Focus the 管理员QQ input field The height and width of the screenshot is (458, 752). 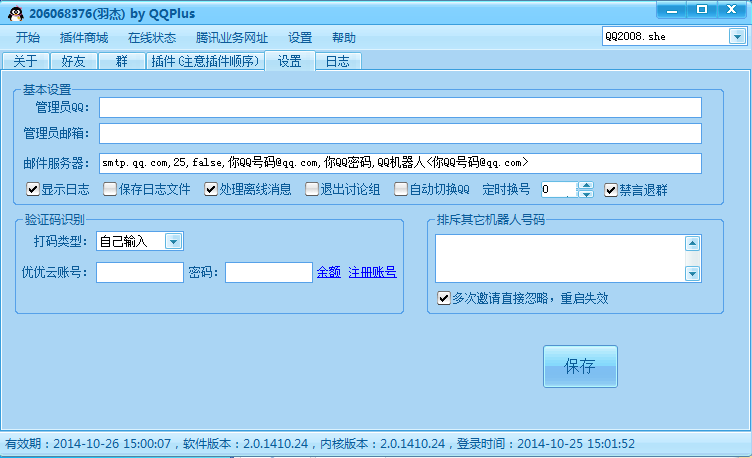point(400,107)
